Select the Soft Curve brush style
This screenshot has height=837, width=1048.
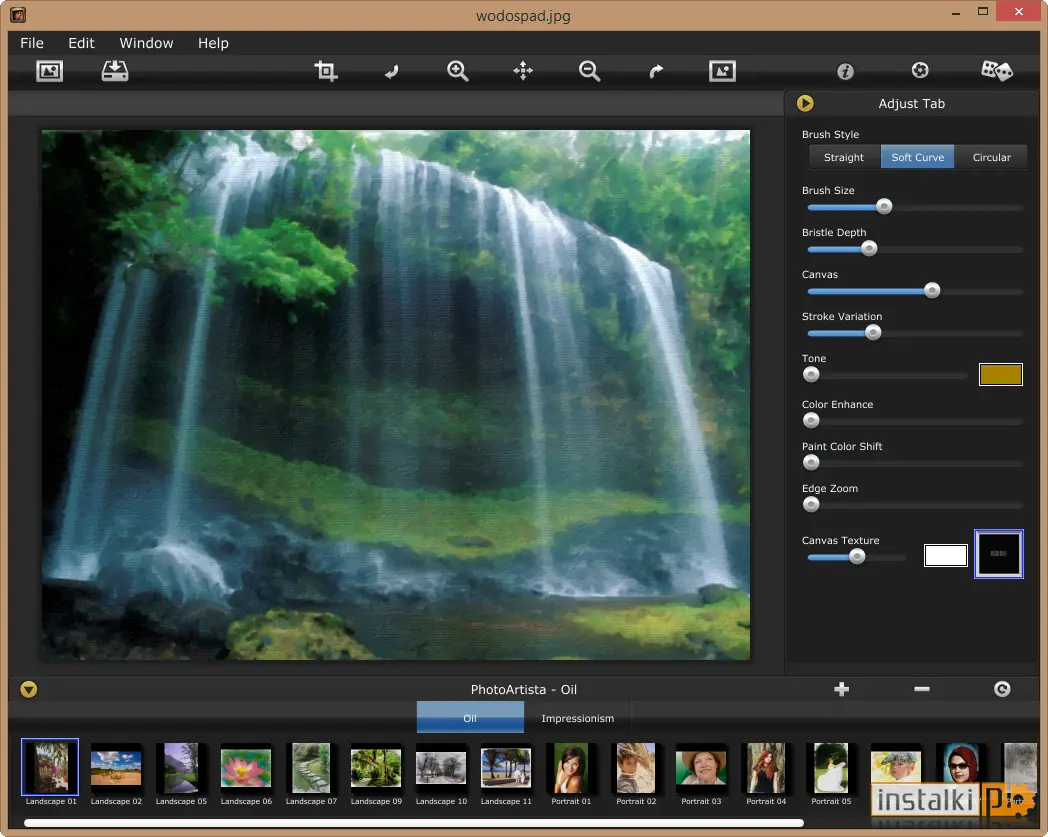918,157
